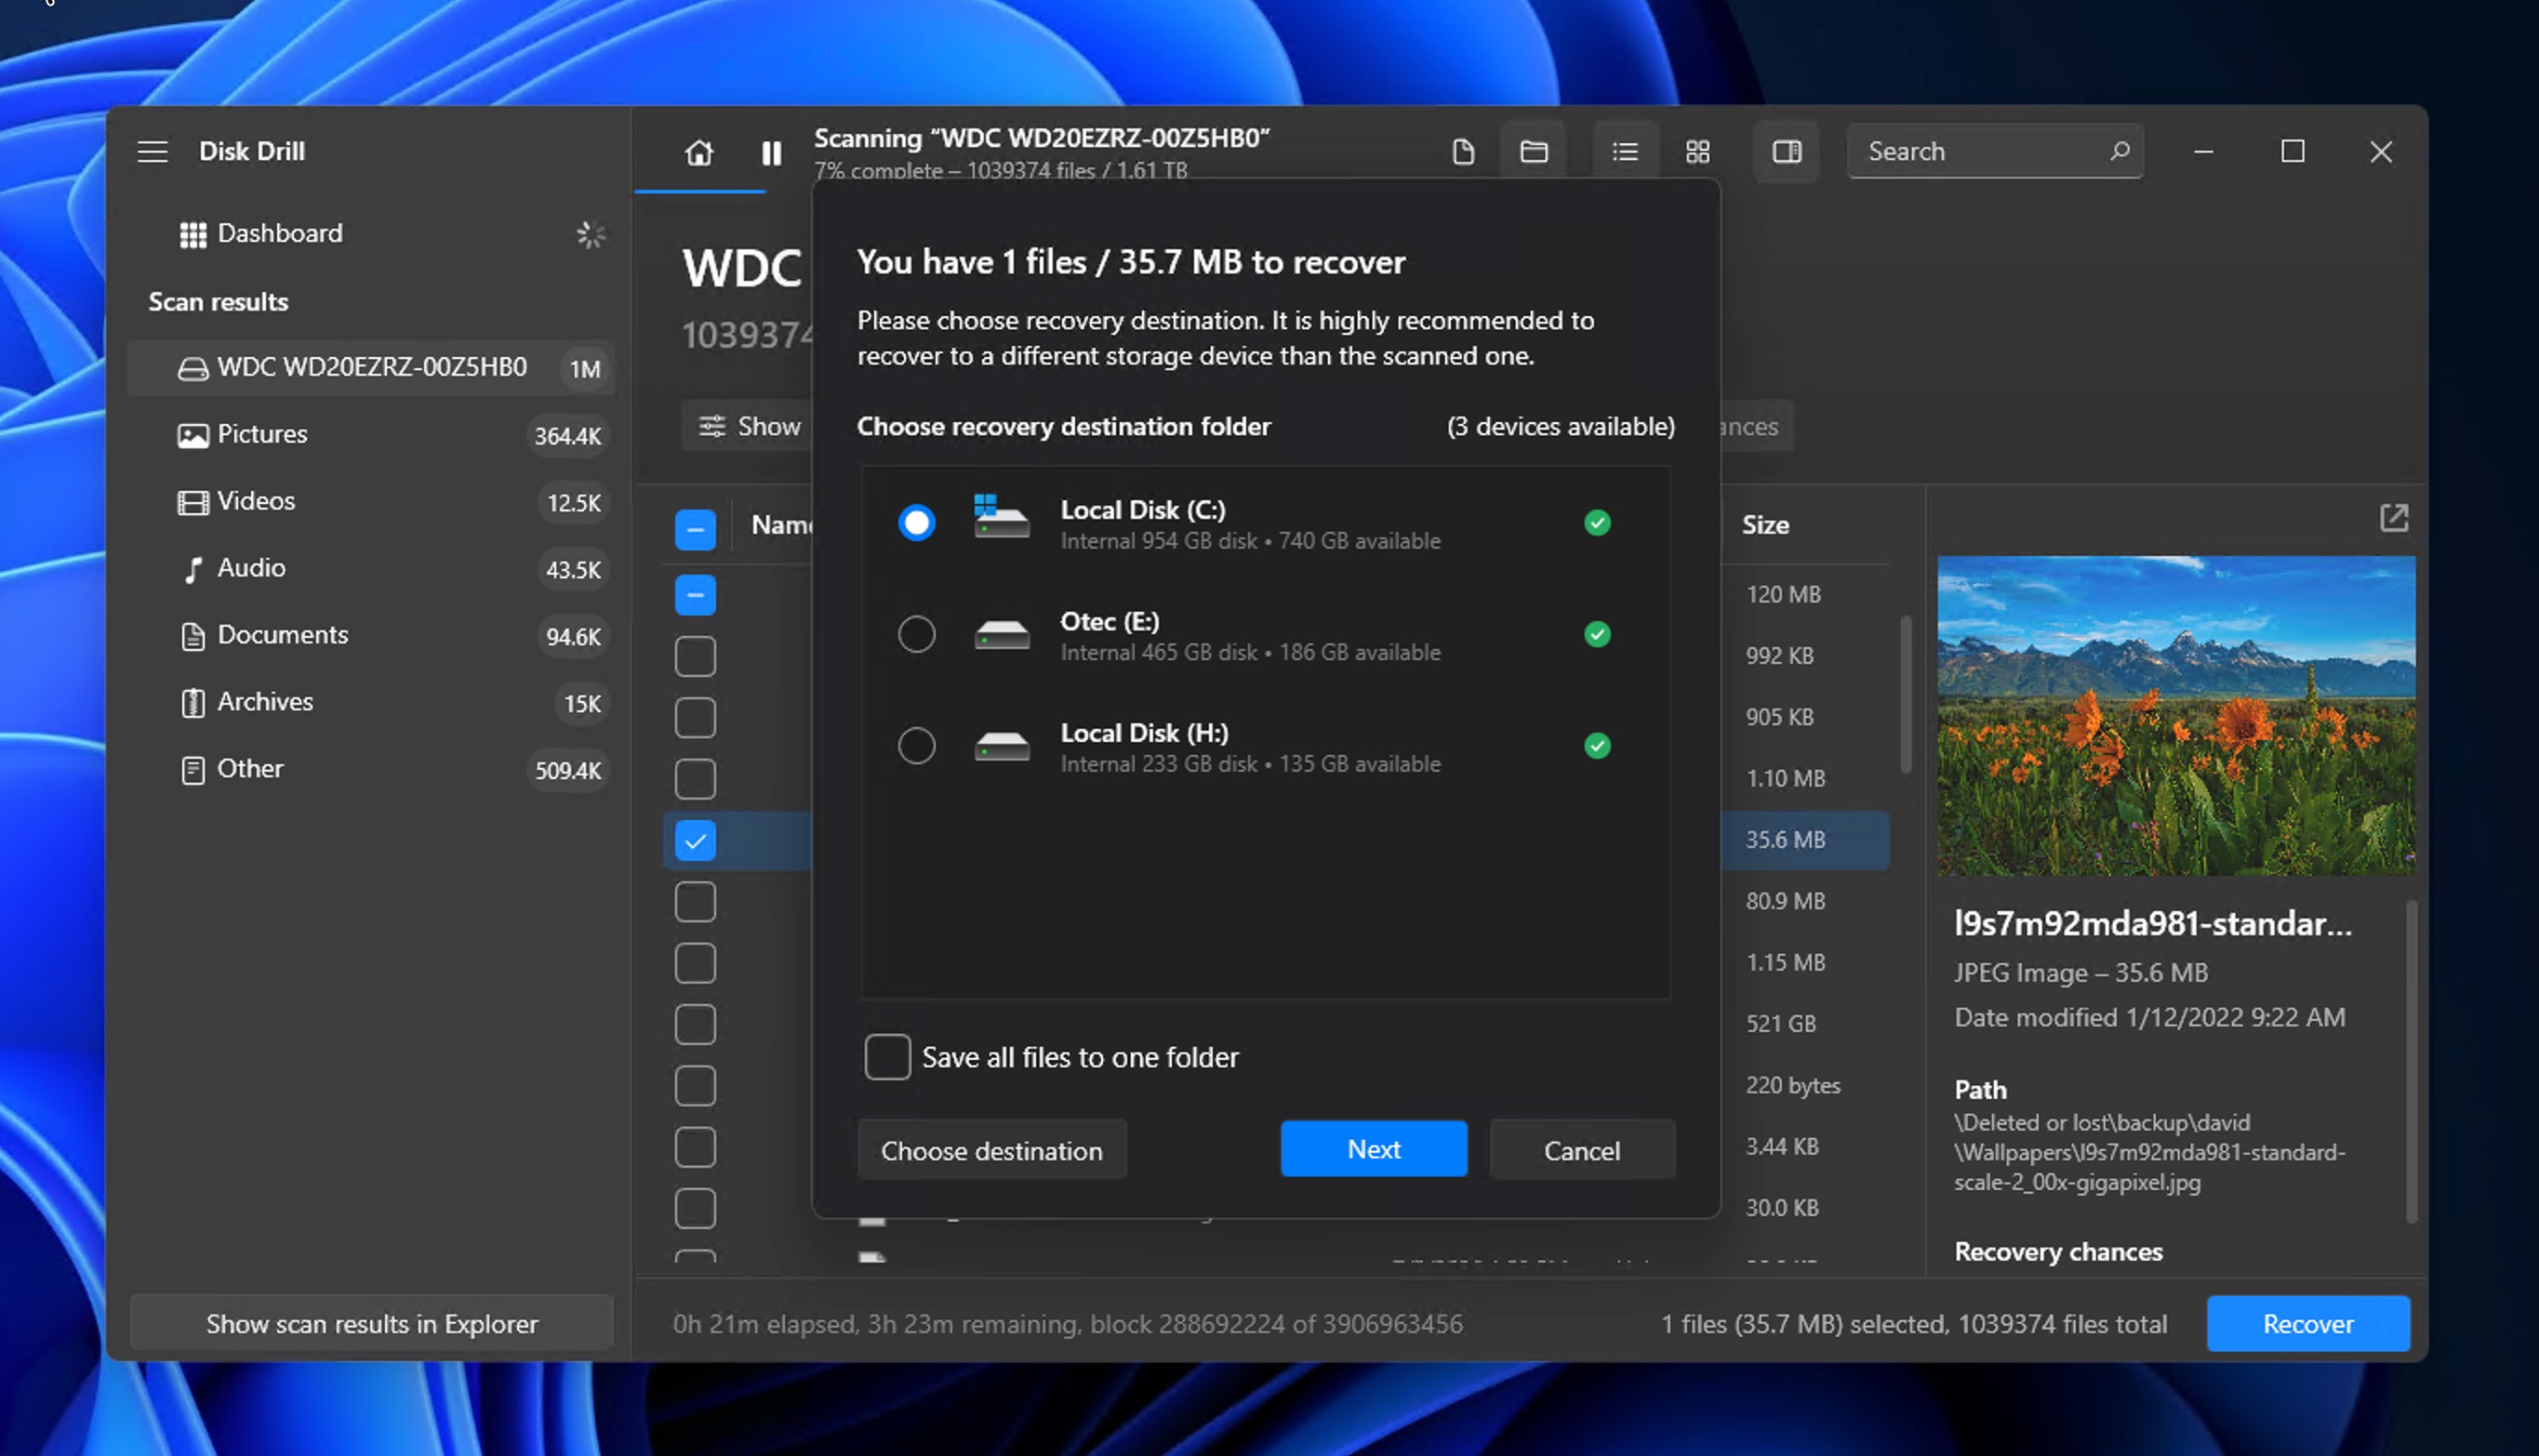Click the Dashboard grid icon
Viewport: 2539px width, 1456px height.
193,234
